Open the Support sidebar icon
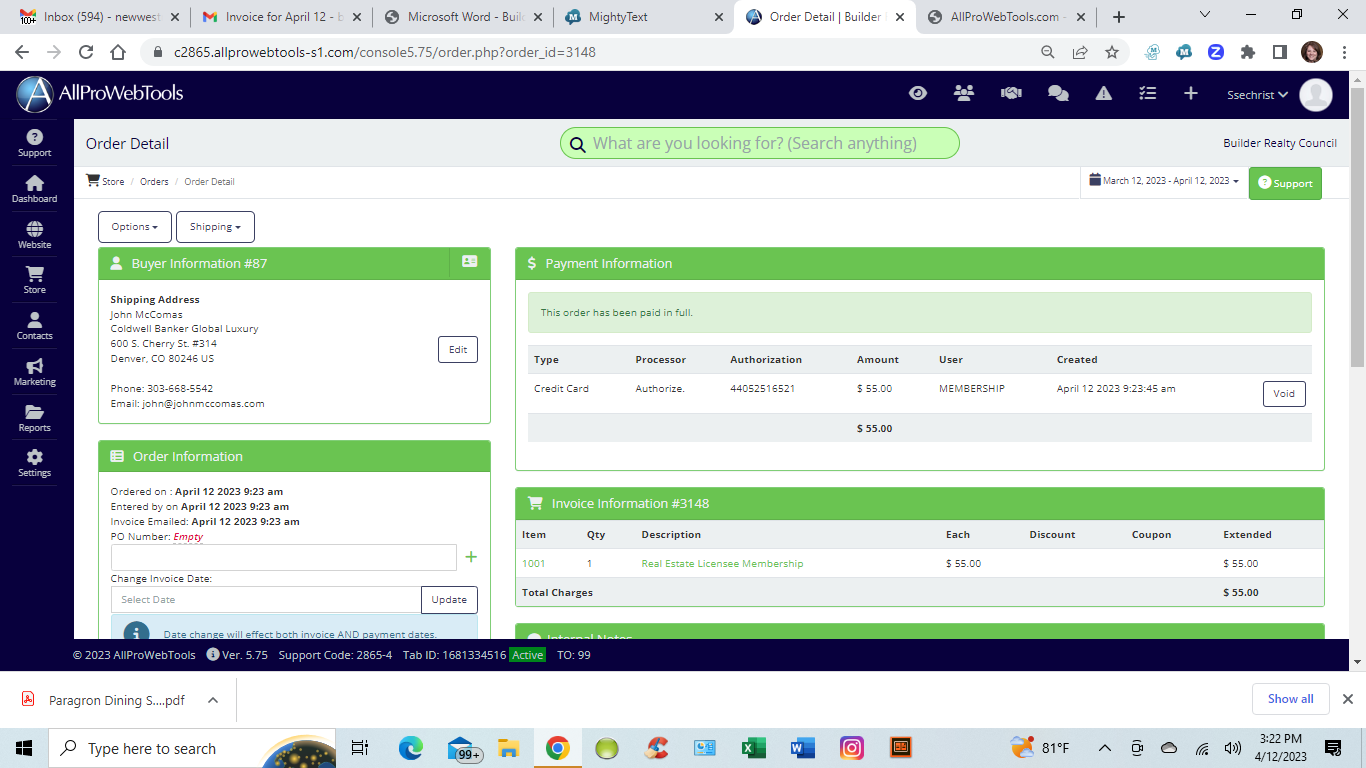1366x768 pixels. (34, 143)
